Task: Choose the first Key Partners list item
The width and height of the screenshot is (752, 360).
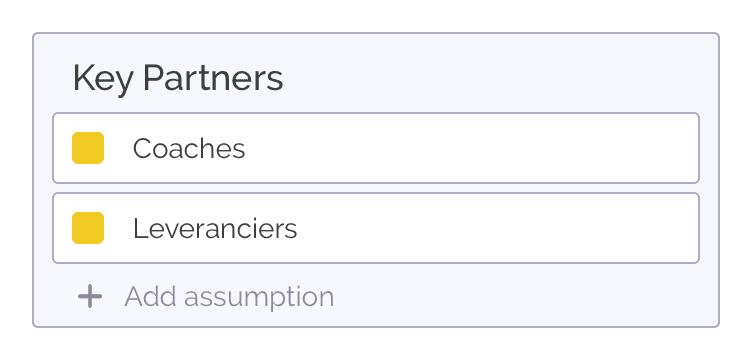Action: [376, 148]
